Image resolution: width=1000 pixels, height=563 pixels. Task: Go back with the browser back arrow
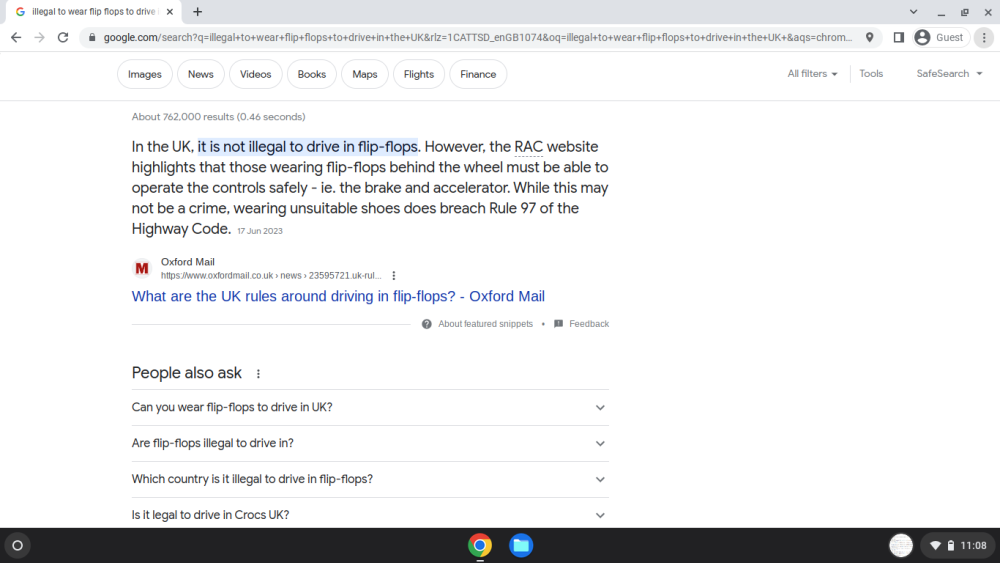coord(16,38)
